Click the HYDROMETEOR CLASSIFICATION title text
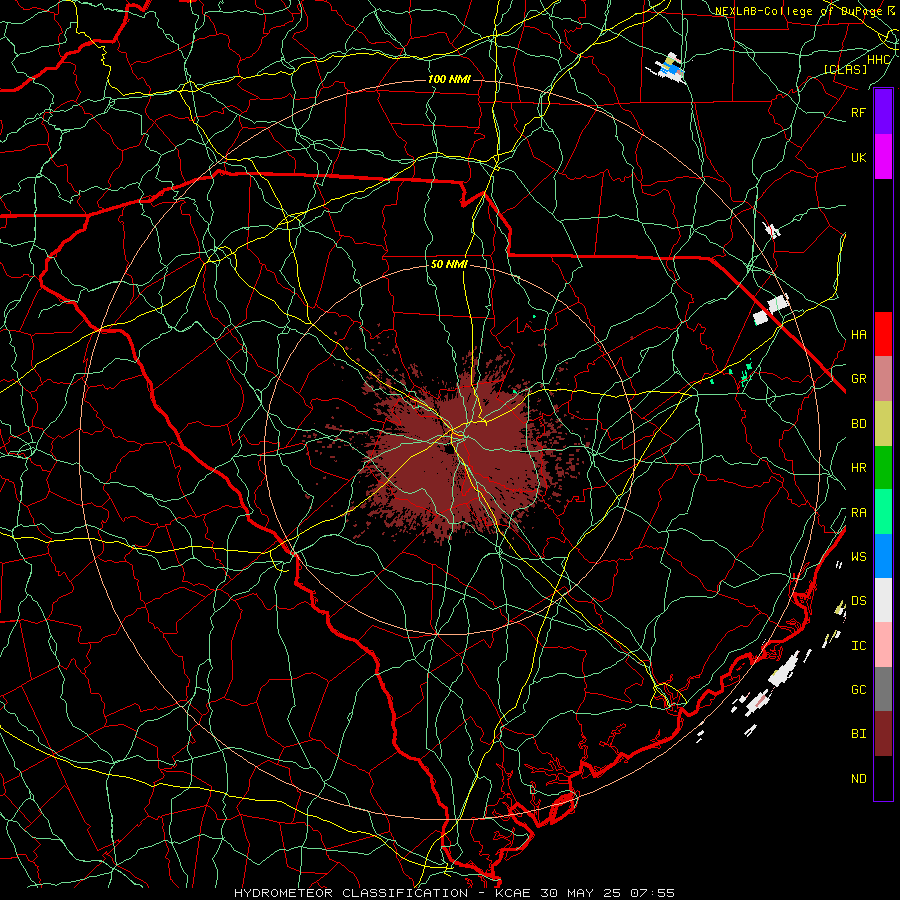This screenshot has height=900, width=900. pyautogui.click(x=351, y=893)
